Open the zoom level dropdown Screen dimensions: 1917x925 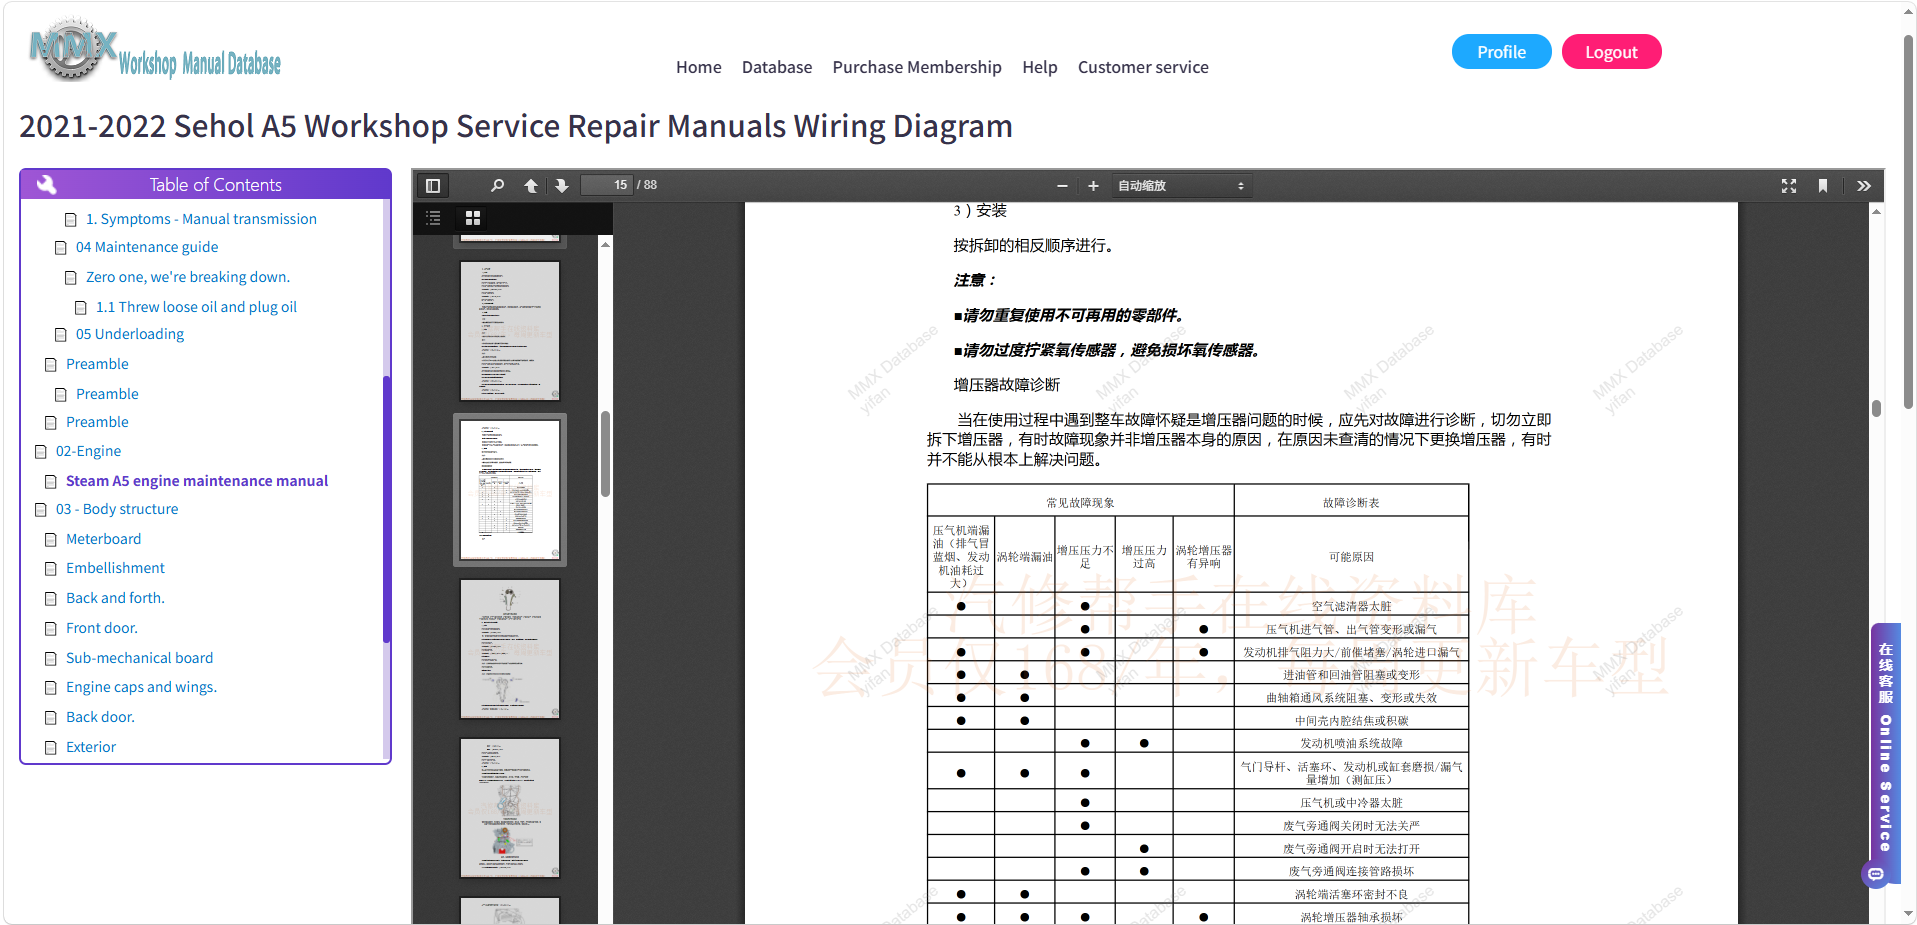pos(1181,186)
